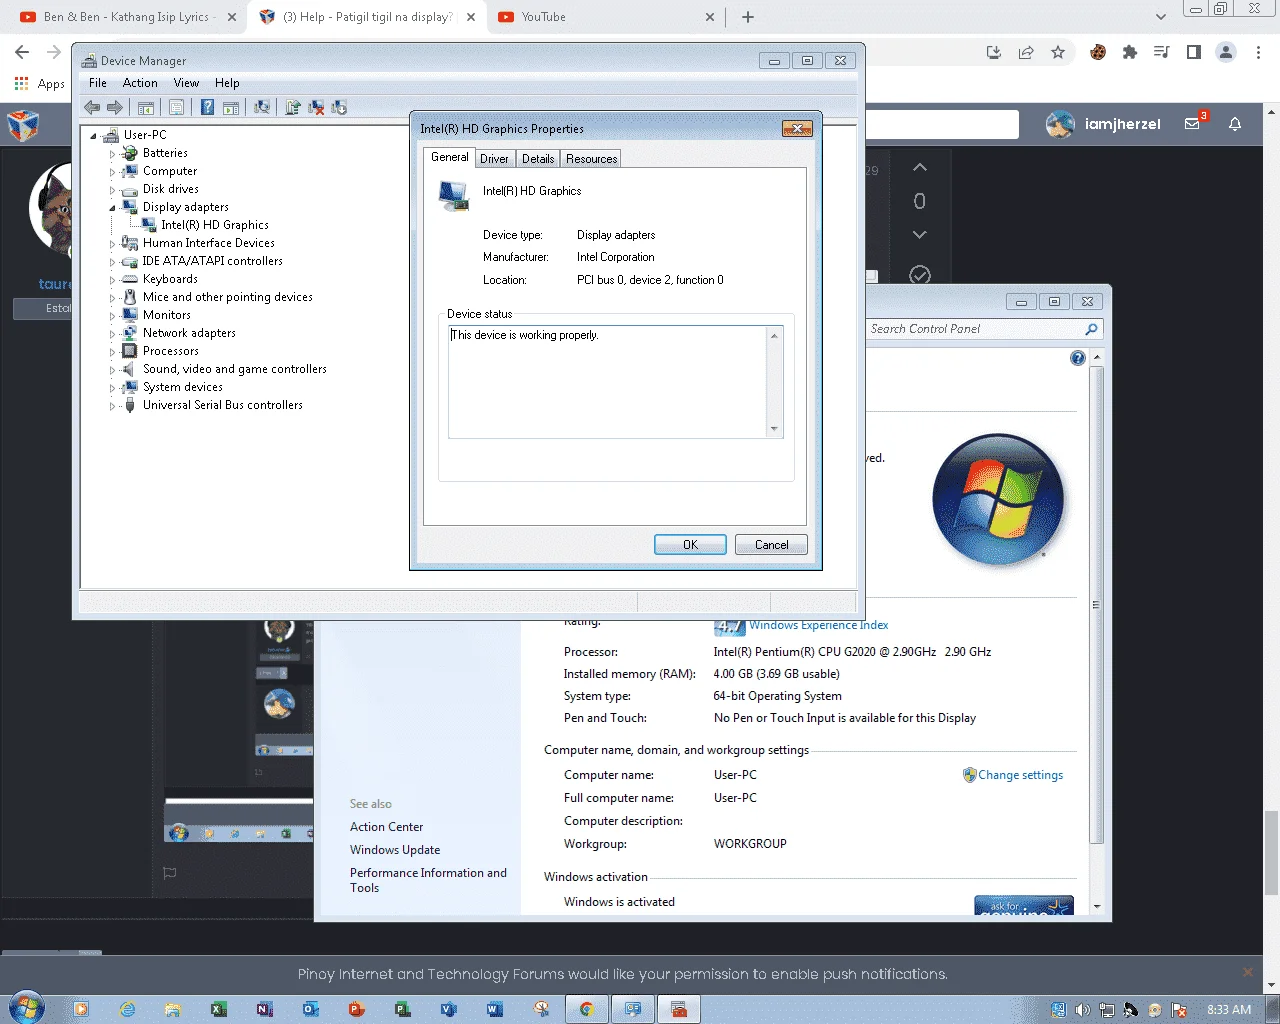Viewport: 1280px width, 1024px height.
Task: Switch to Driver tab in properties dialog
Action: click(x=494, y=159)
